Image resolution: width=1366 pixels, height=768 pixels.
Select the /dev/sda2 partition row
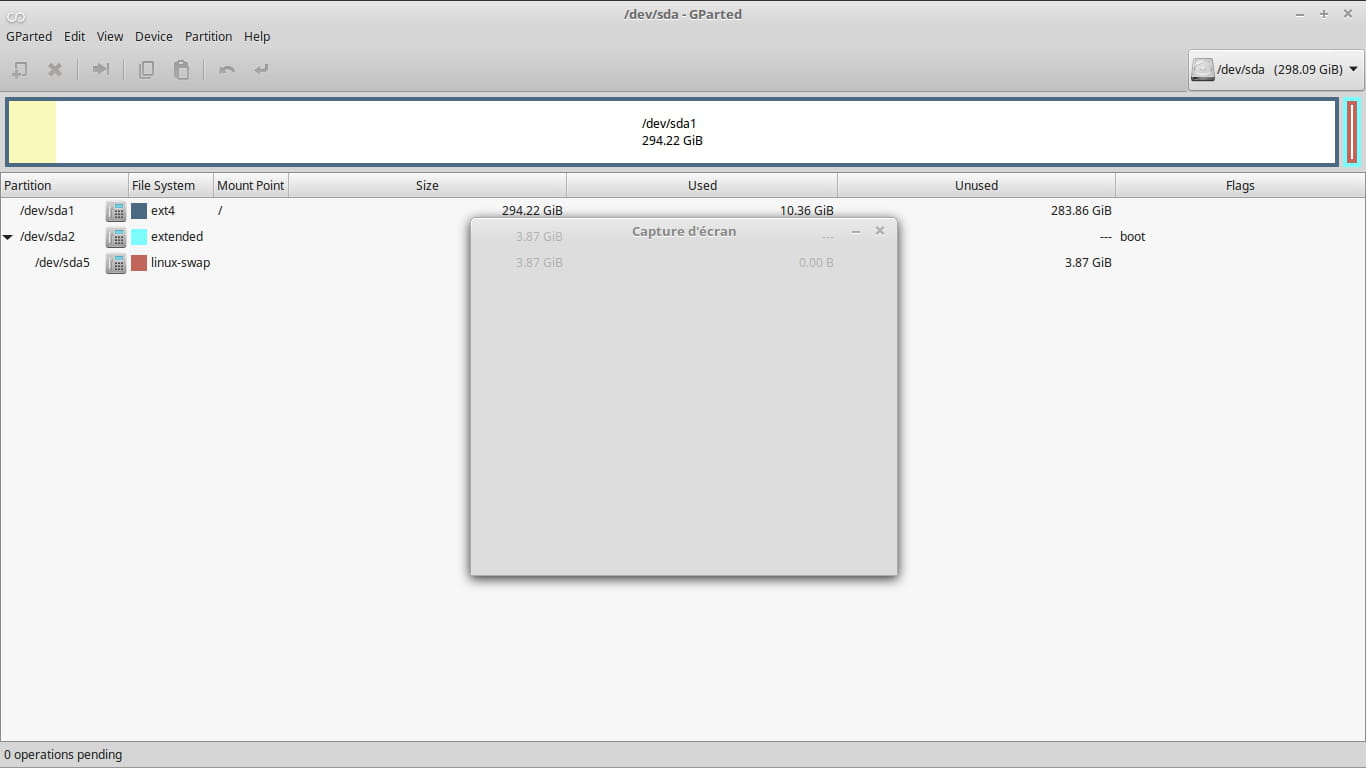683,237
